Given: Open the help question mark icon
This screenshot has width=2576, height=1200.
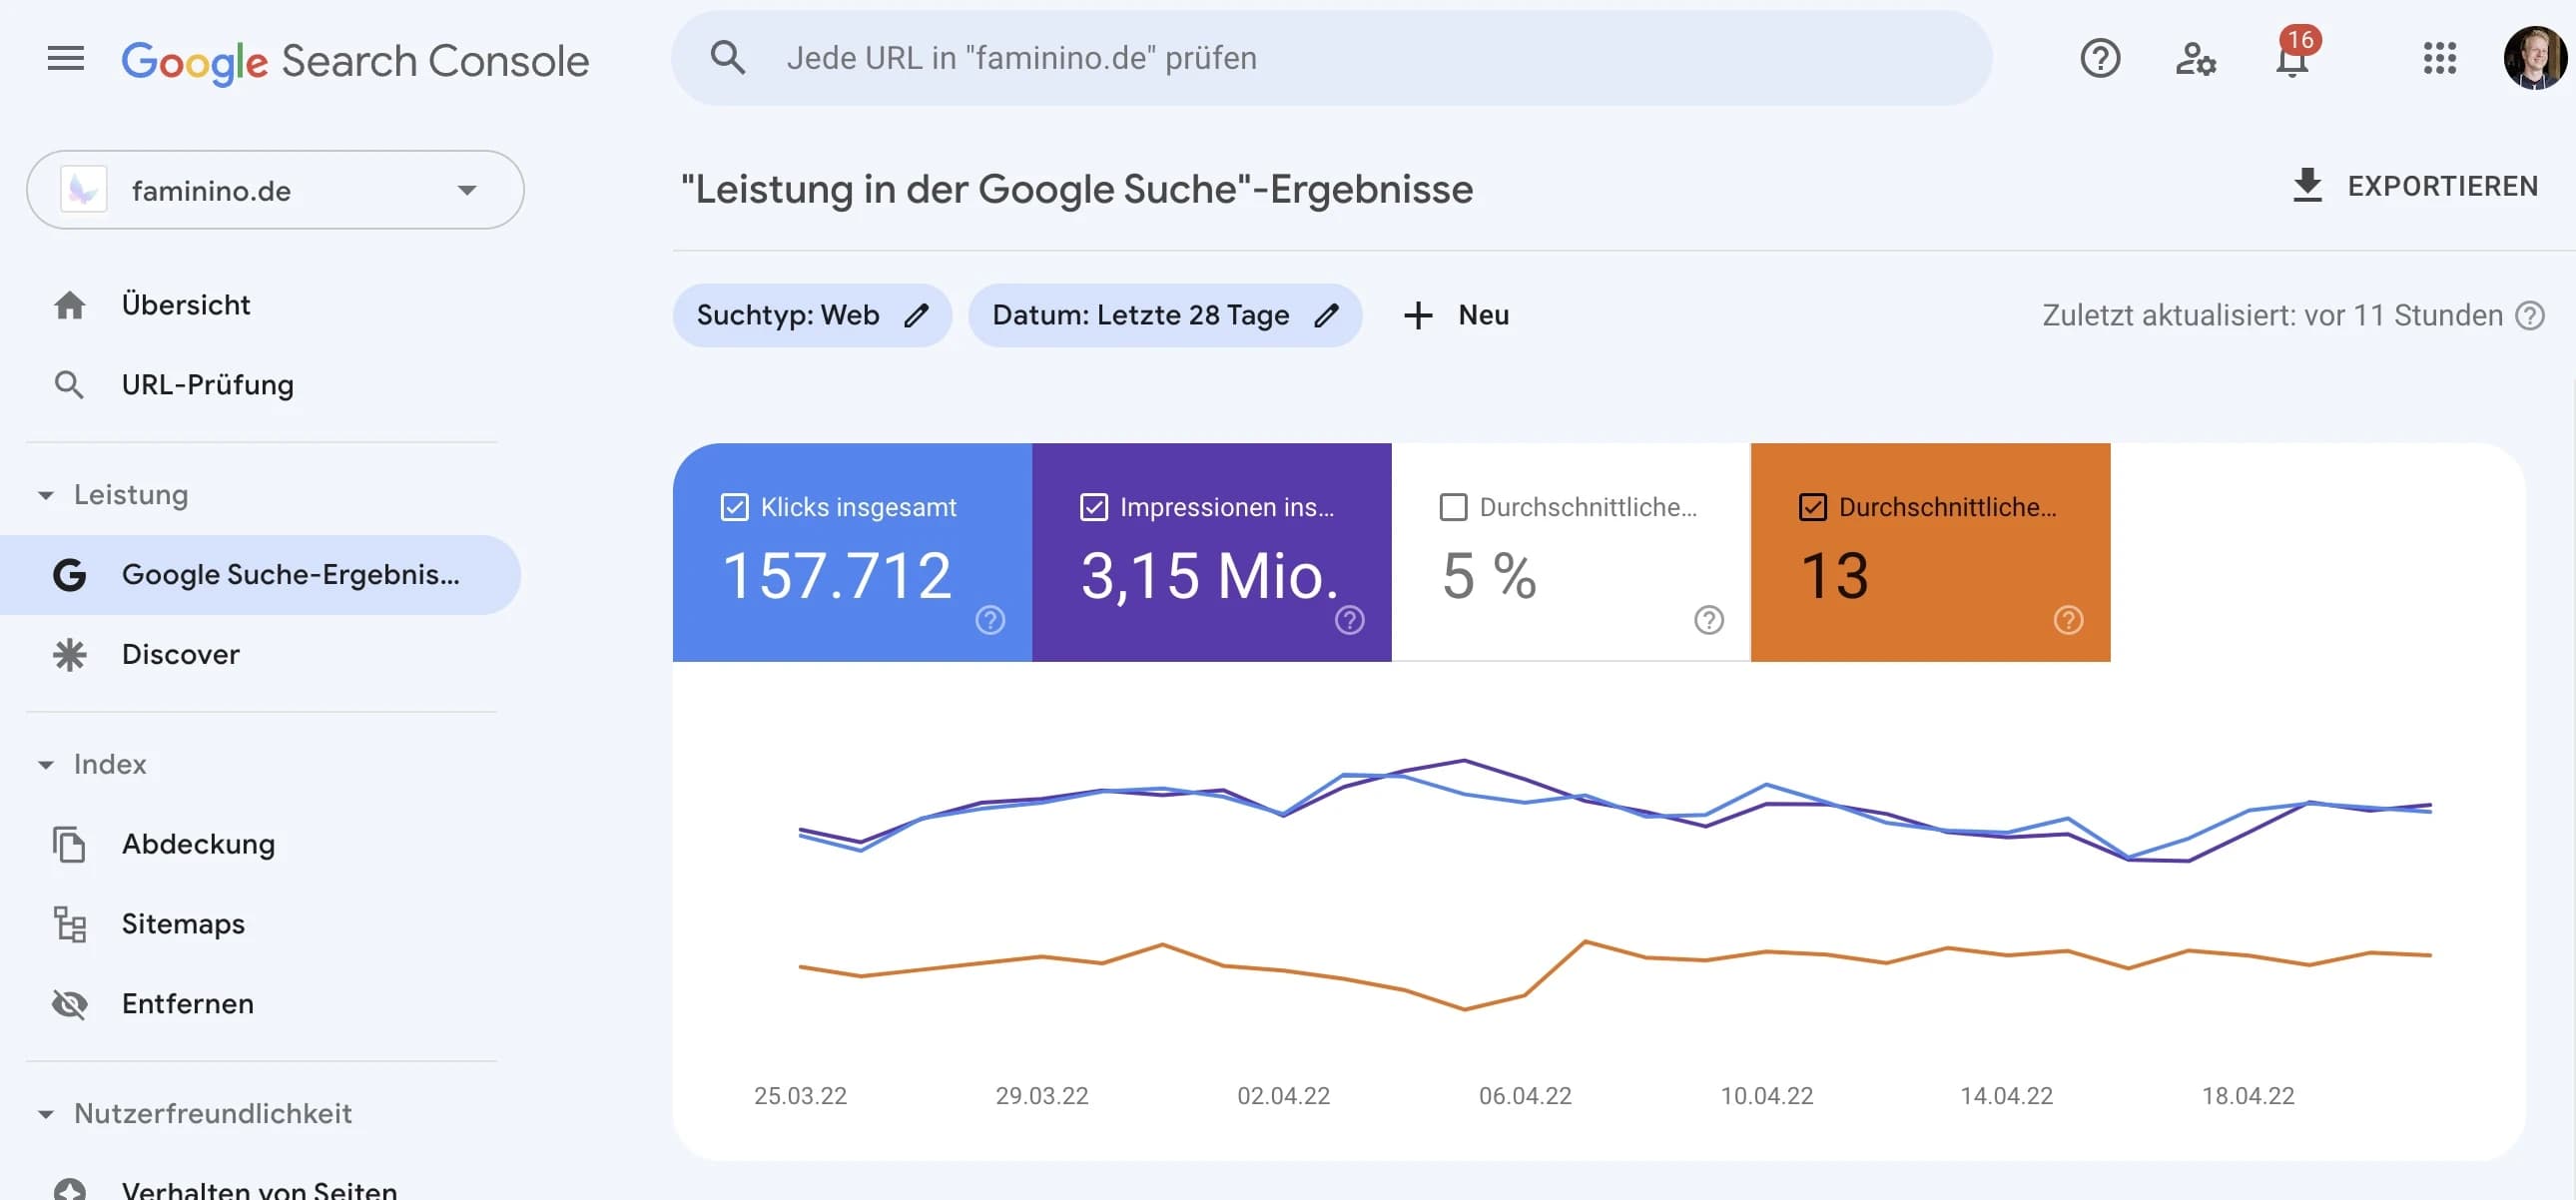Looking at the screenshot, I should [2100, 59].
